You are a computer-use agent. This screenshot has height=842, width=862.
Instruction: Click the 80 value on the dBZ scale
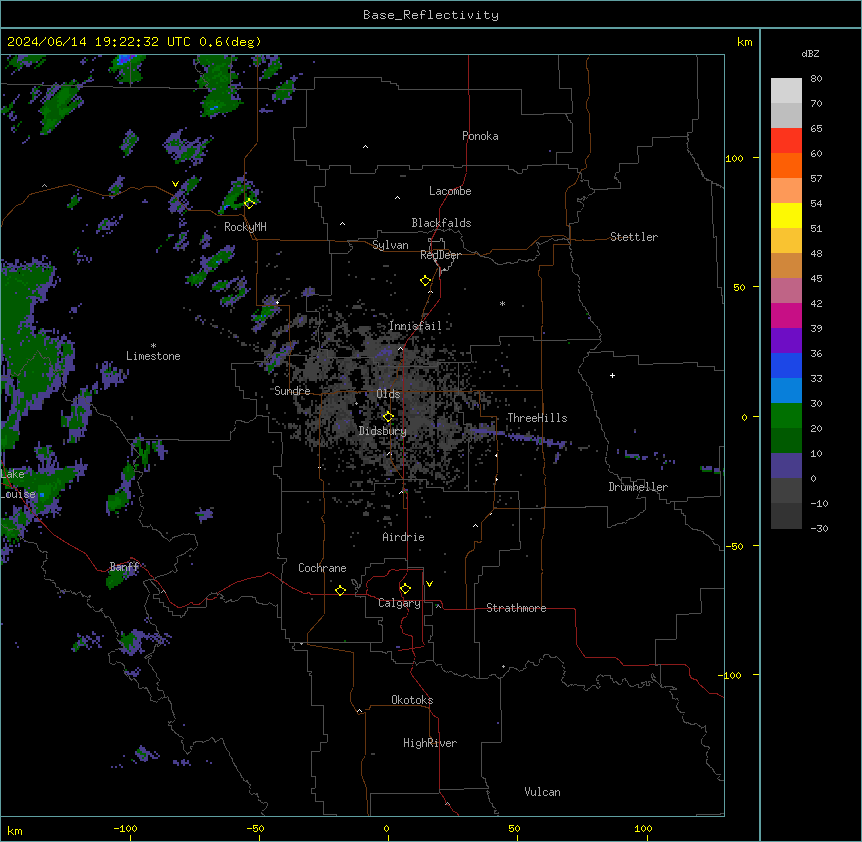point(816,79)
